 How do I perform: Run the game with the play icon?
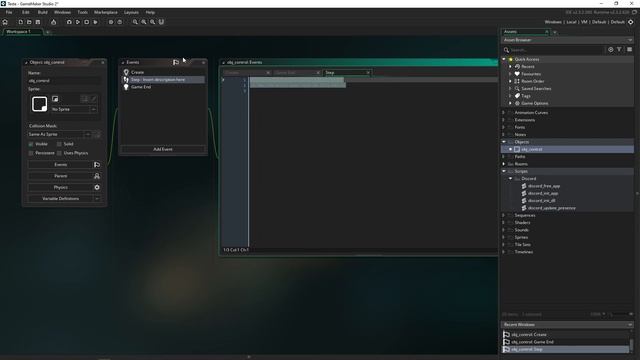click(78, 22)
